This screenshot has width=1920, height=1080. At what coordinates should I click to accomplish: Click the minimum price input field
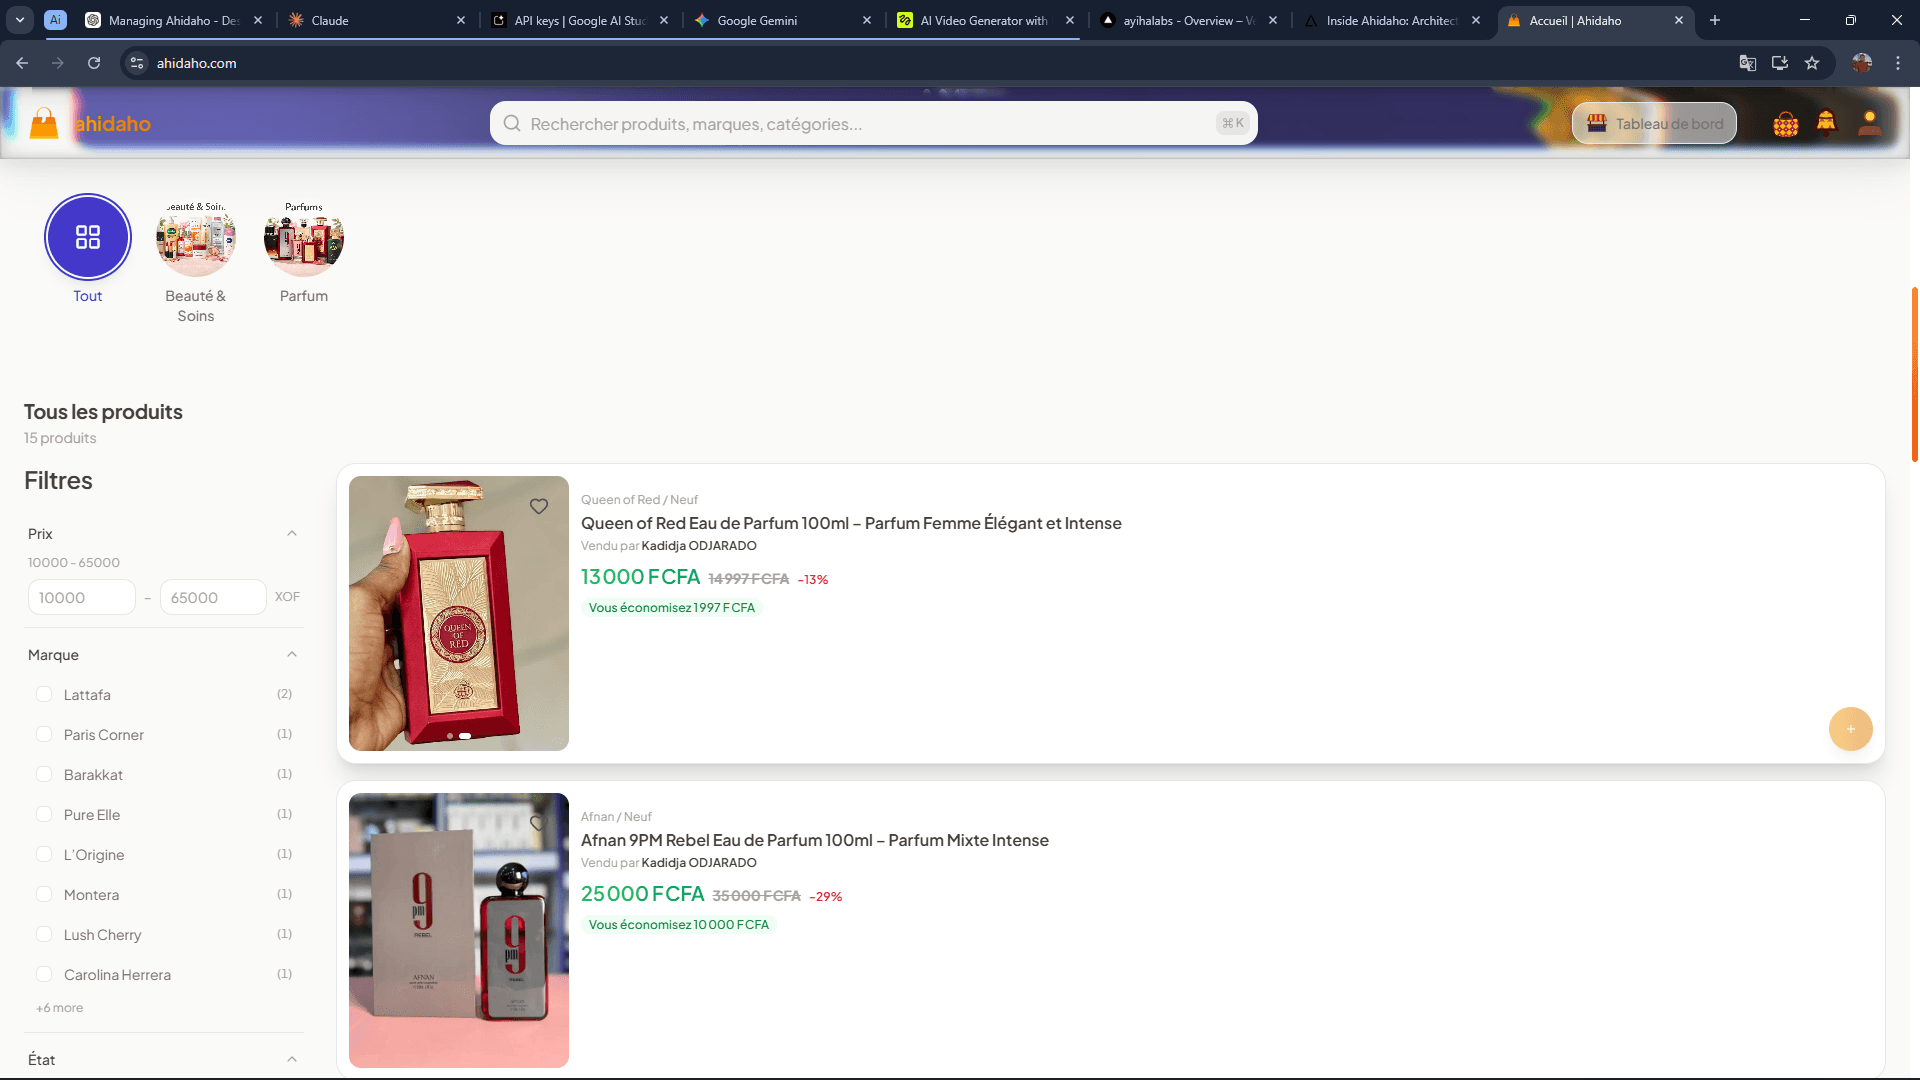pyautogui.click(x=82, y=597)
